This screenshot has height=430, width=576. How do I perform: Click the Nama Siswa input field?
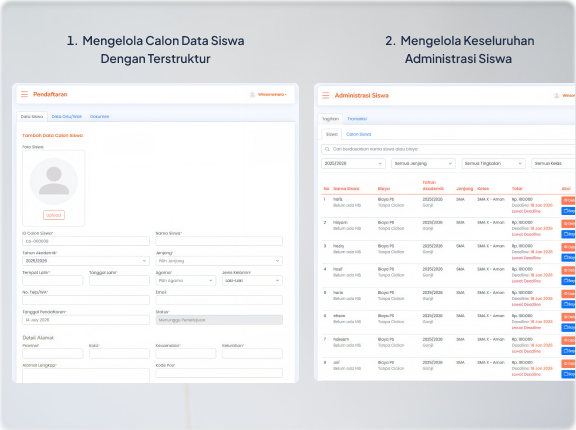219,241
